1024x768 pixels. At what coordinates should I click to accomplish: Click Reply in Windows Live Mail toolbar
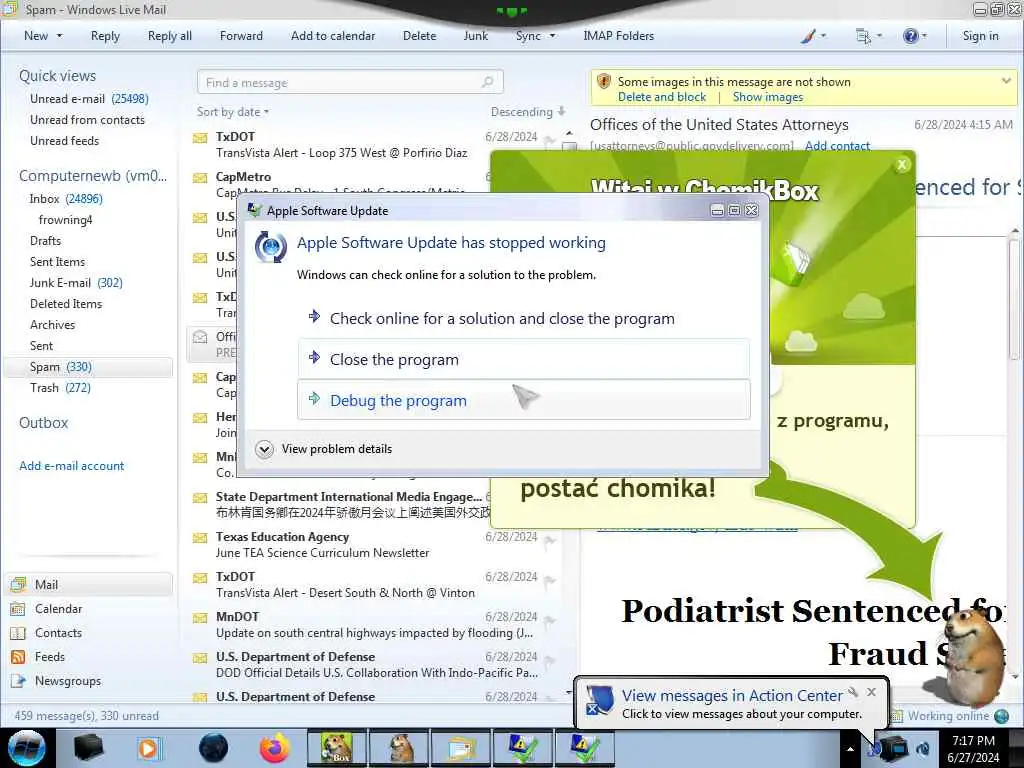click(x=105, y=36)
